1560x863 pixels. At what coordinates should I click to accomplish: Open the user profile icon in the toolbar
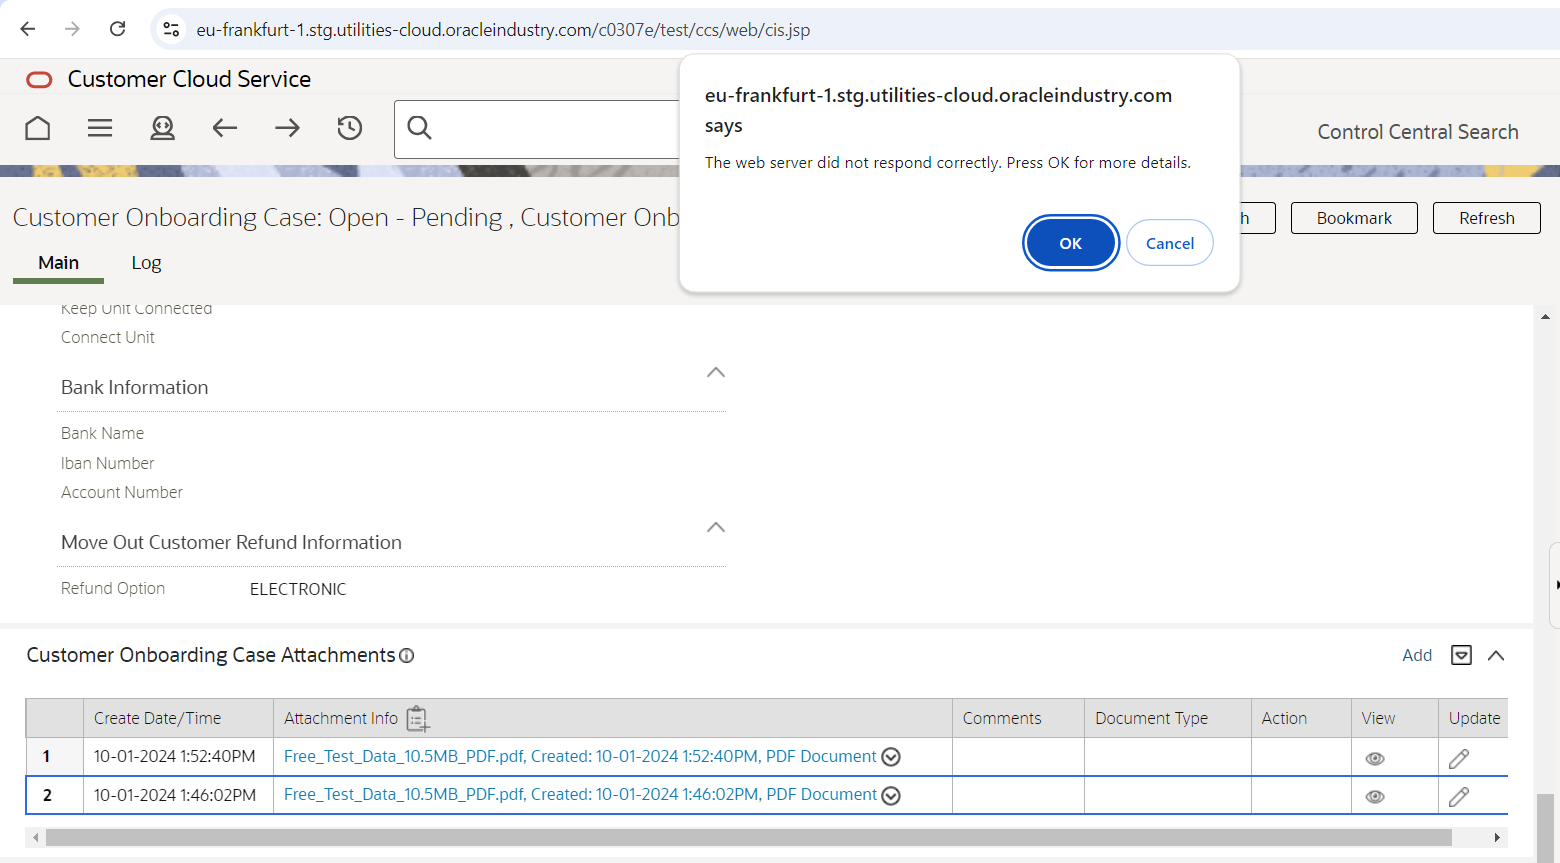click(x=162, y=128)
